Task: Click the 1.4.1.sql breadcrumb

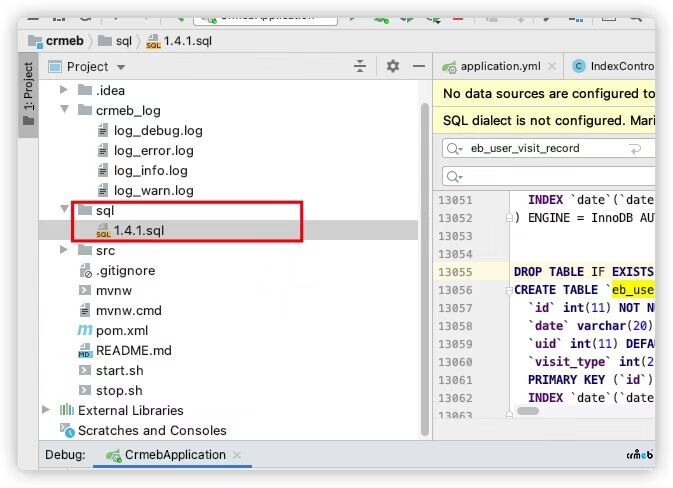Action: tap(179, 41)
